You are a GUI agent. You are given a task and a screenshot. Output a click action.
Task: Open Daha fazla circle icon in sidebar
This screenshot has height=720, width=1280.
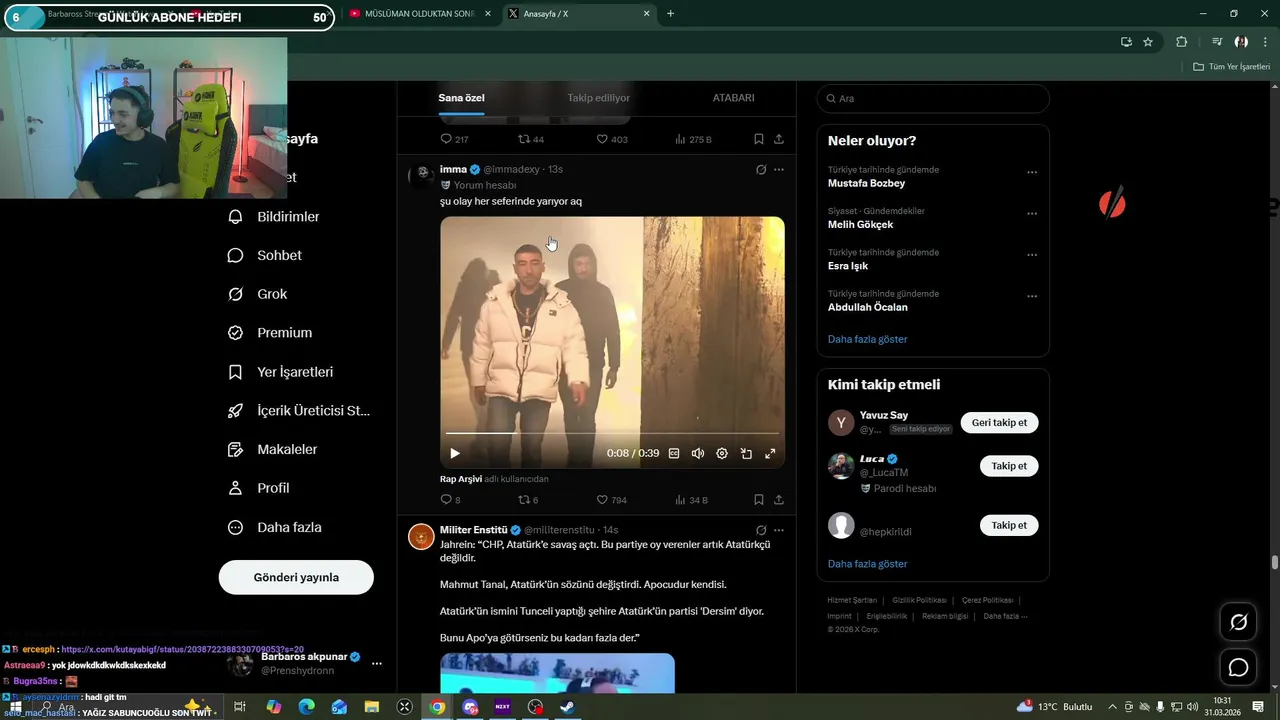[x=235, y=527]
